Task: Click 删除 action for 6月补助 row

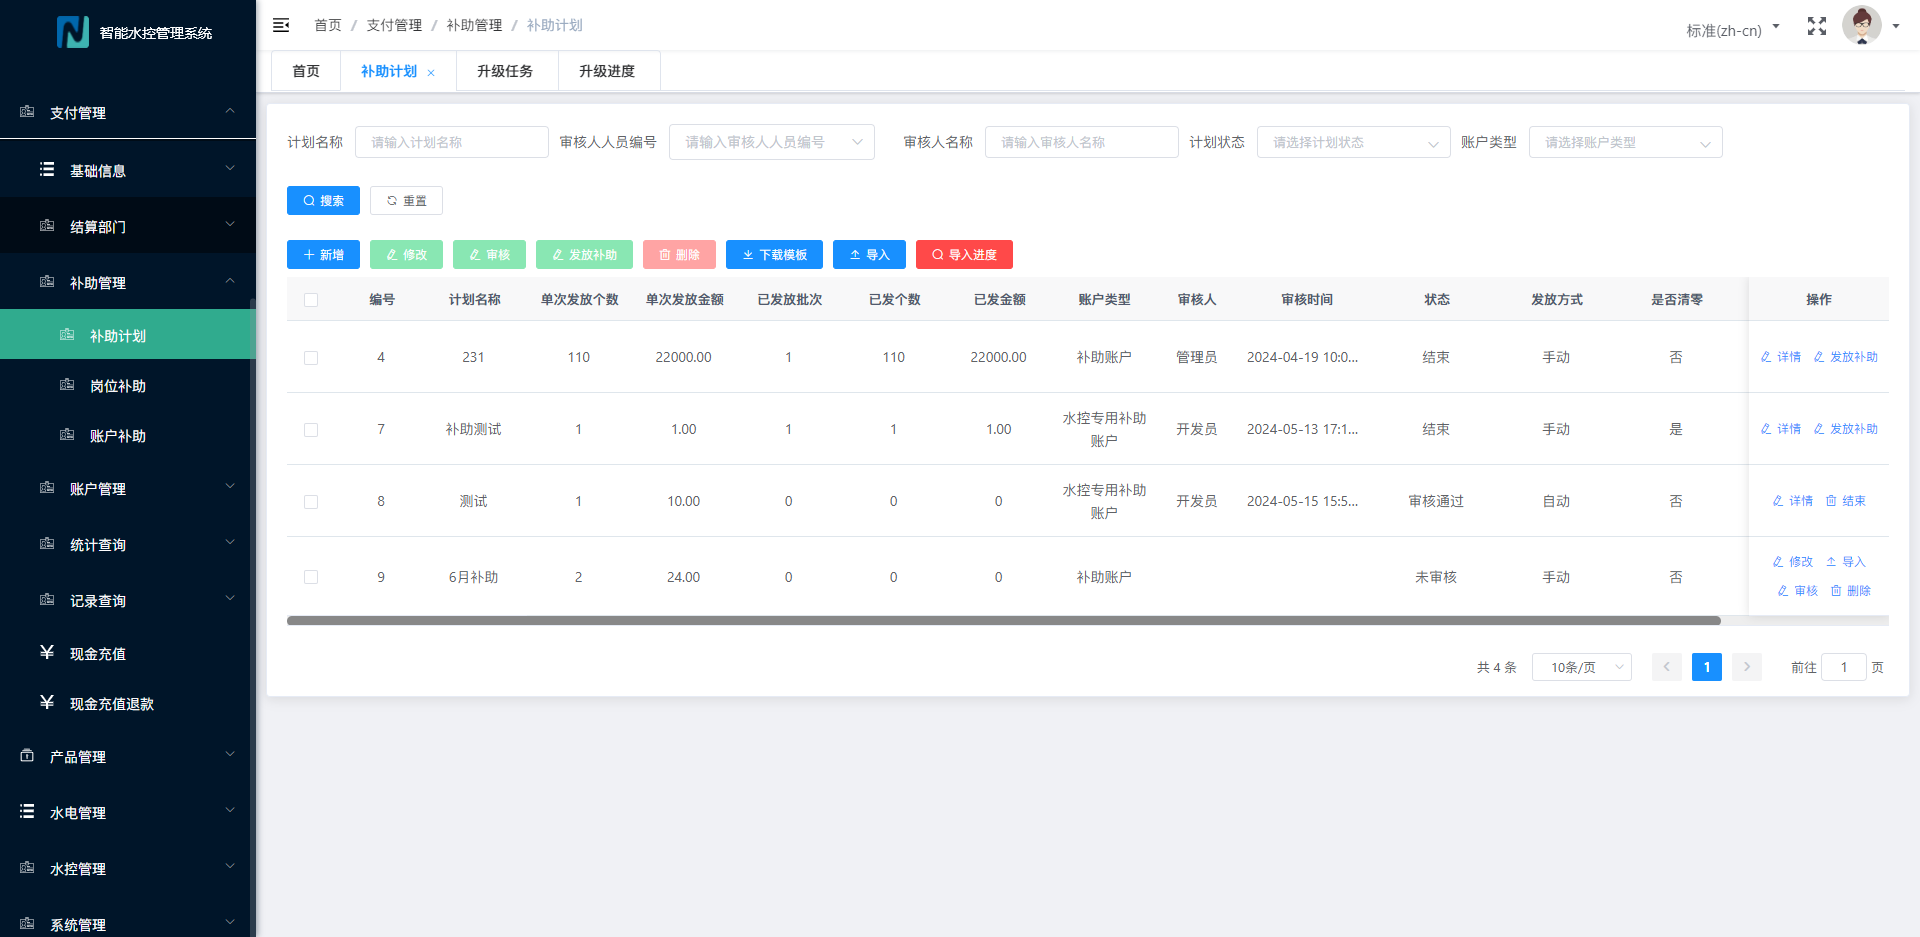Action: pos(1851,591)
